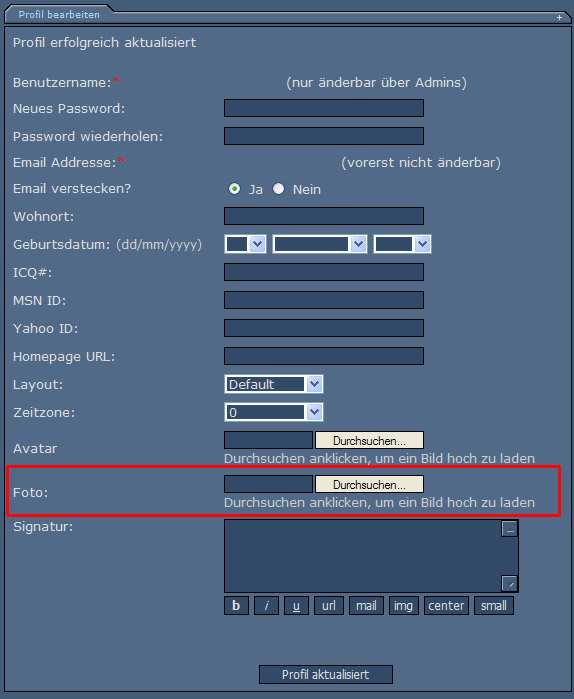Open the Zeitzone dropdown
Screen dimensions: 574x699
(x=274, y=412)
